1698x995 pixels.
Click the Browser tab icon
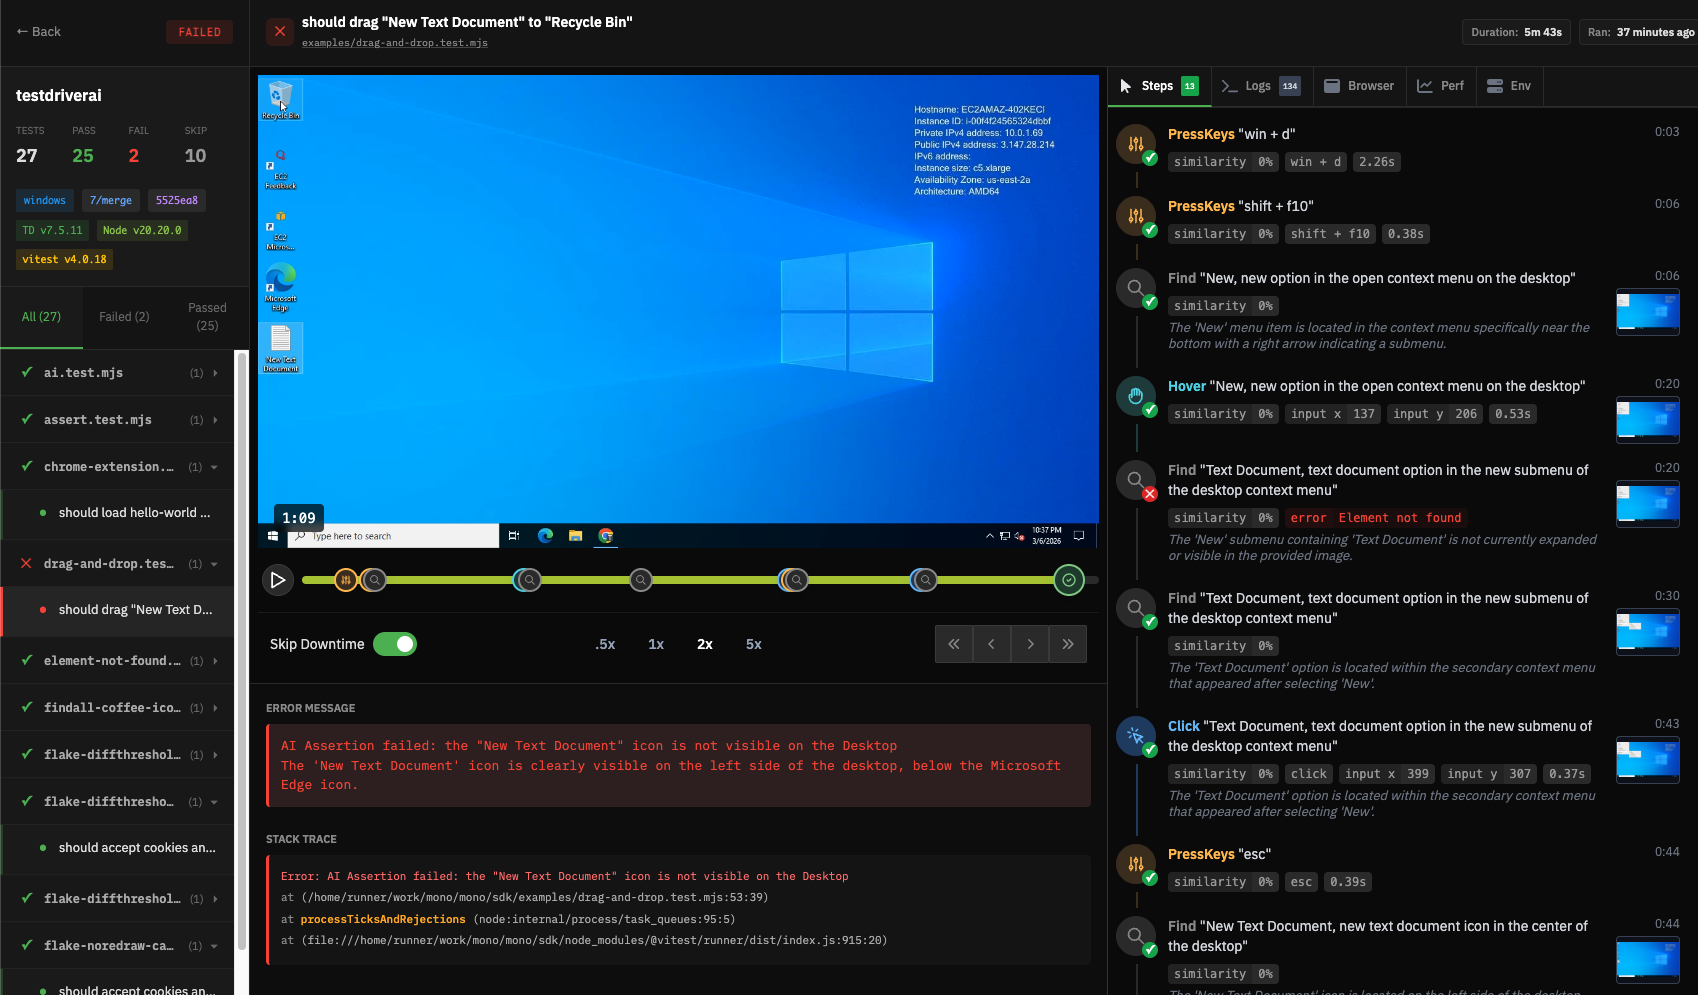pos(1332,85)
